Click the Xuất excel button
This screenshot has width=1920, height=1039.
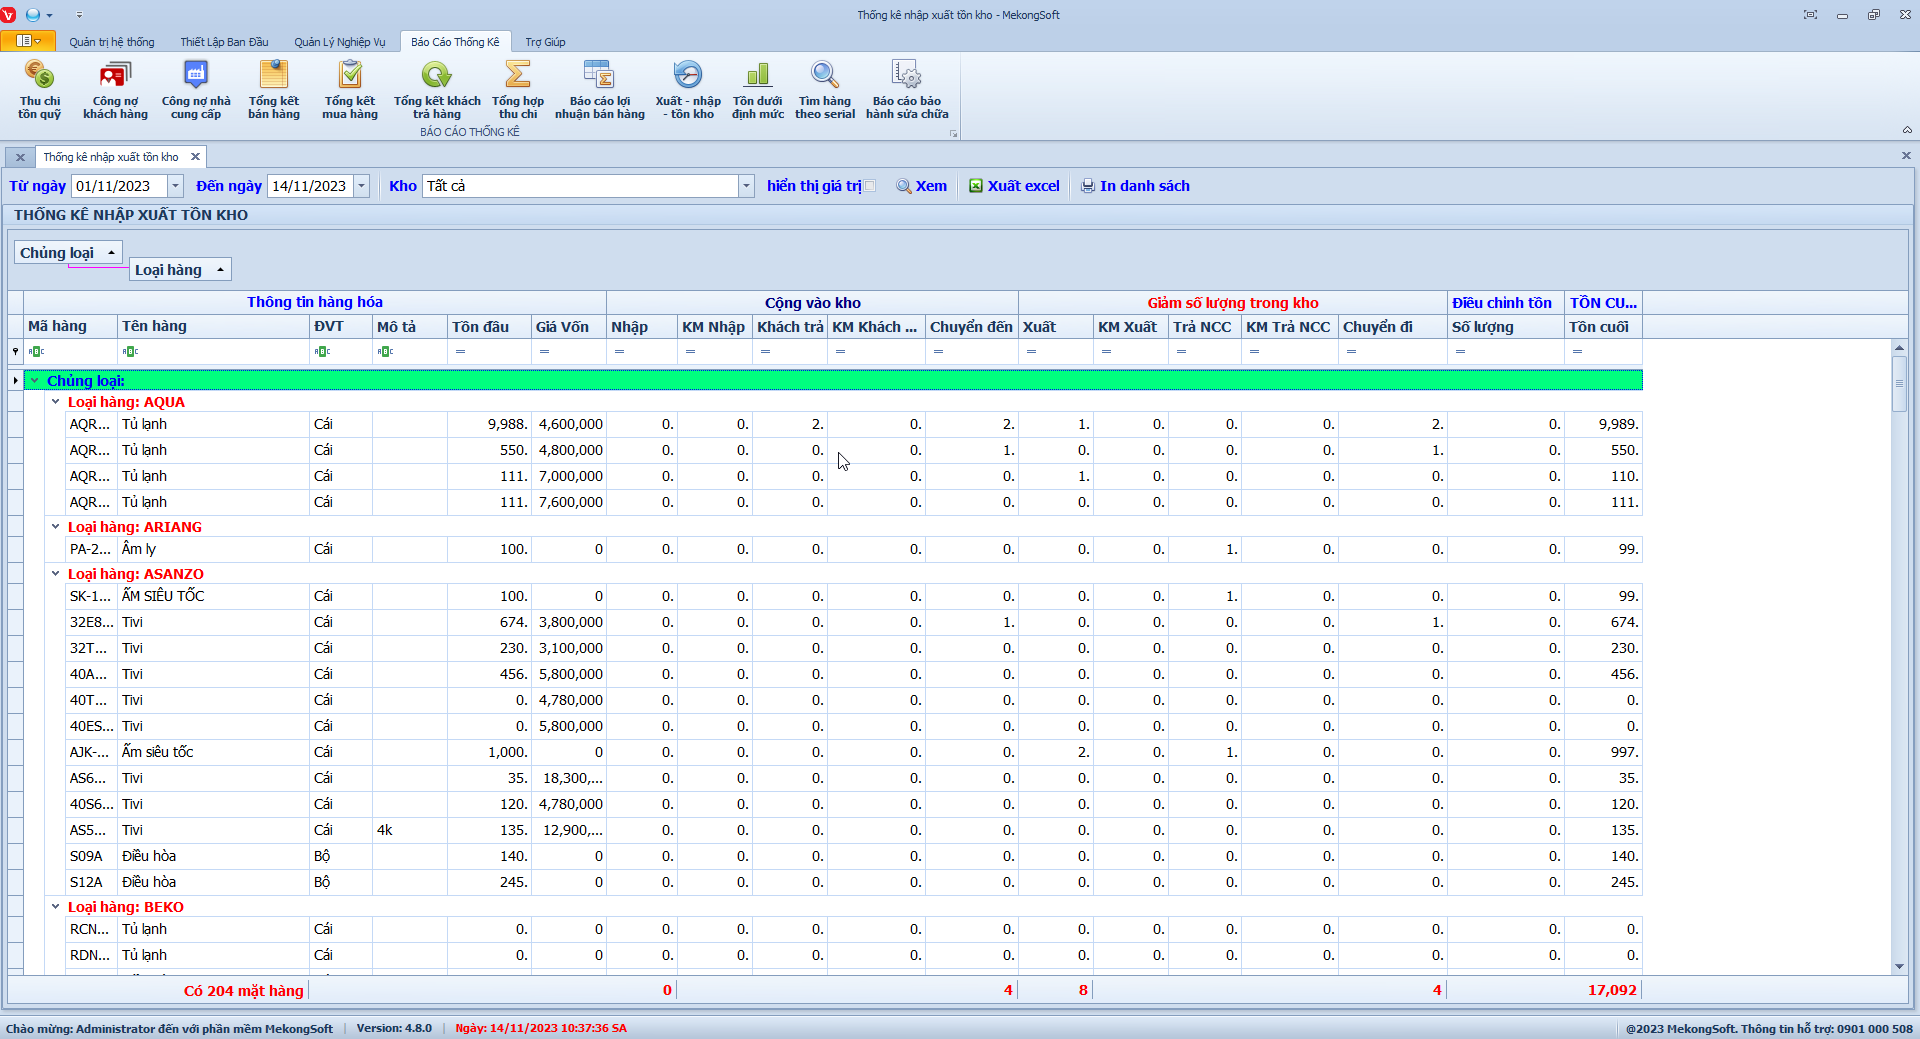[x=1014, y=186]
